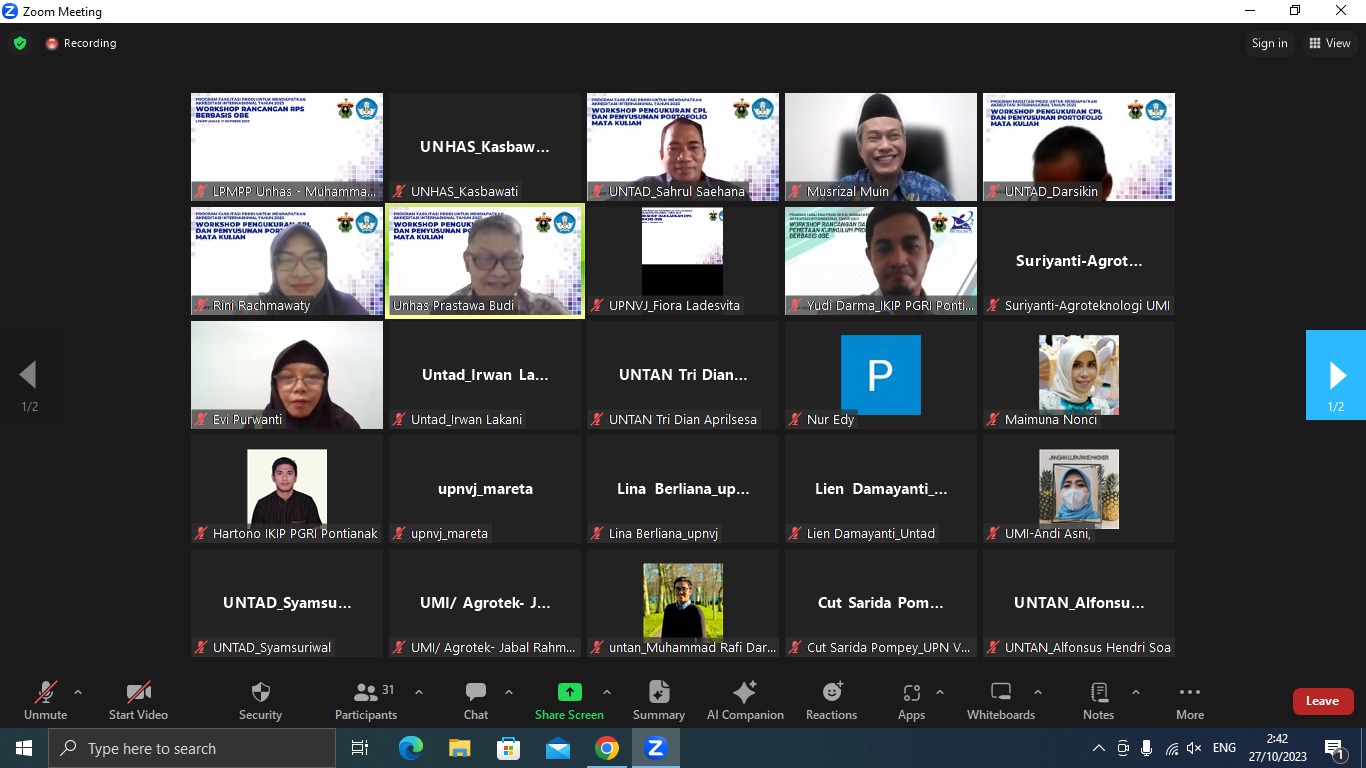Open the meeting Summary
Image resolution: width=1366 pixels, height=768 pixels.
click(658, 700)
